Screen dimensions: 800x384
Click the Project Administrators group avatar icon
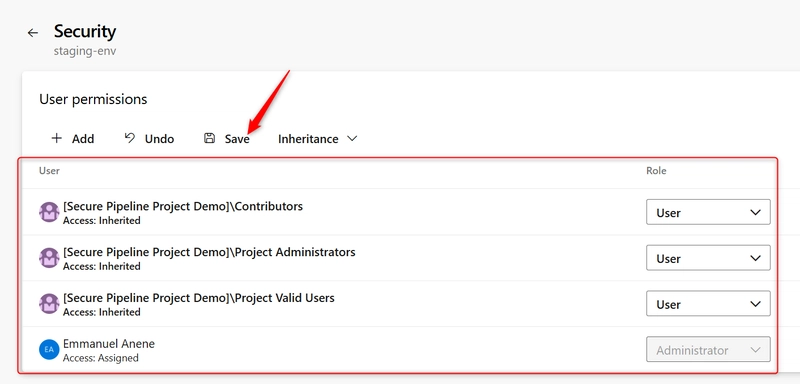49,258
